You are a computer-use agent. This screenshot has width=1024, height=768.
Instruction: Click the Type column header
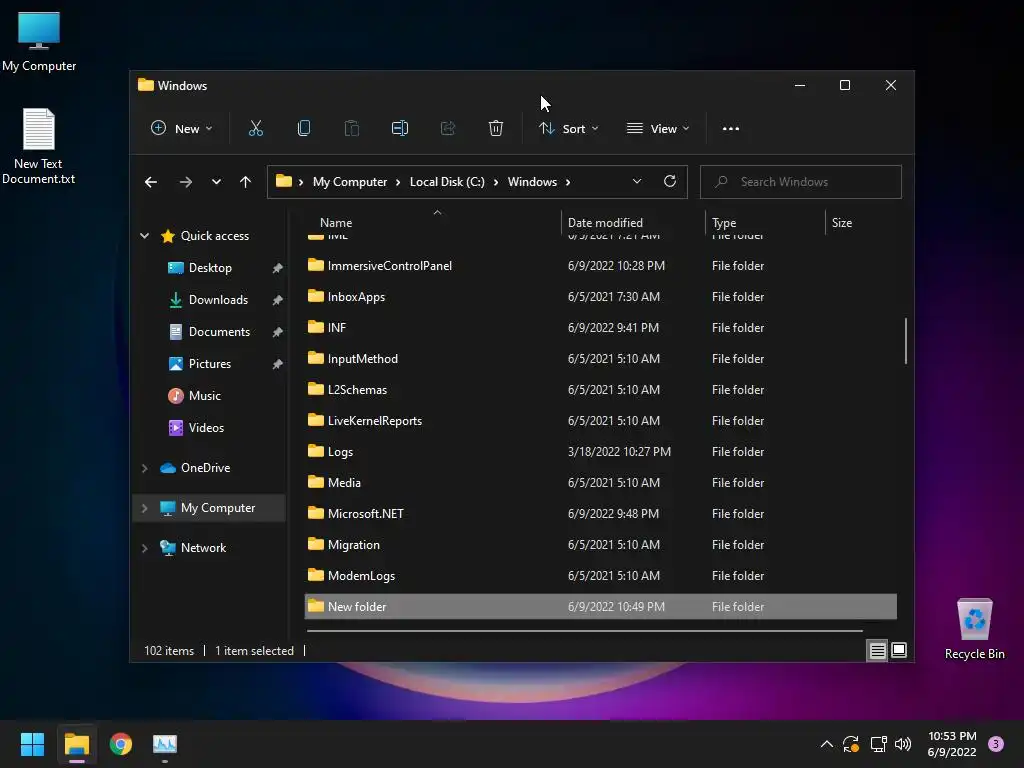[765, 223]
